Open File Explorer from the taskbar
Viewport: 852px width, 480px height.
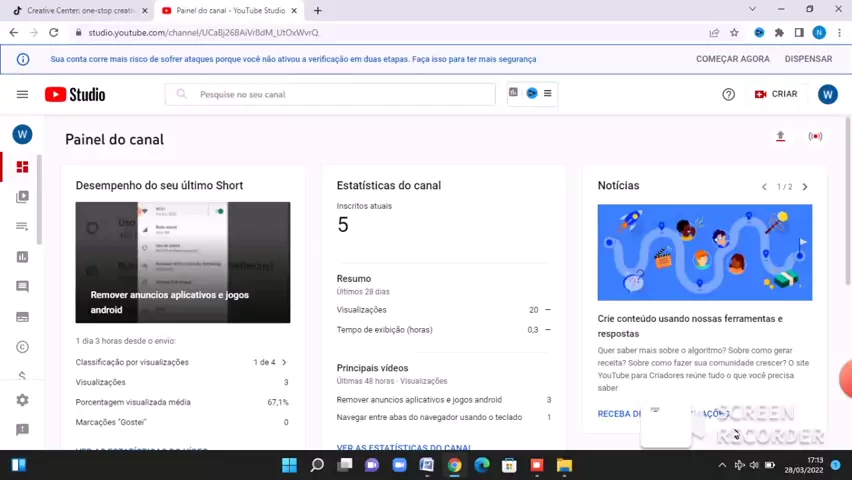(565, 465)
